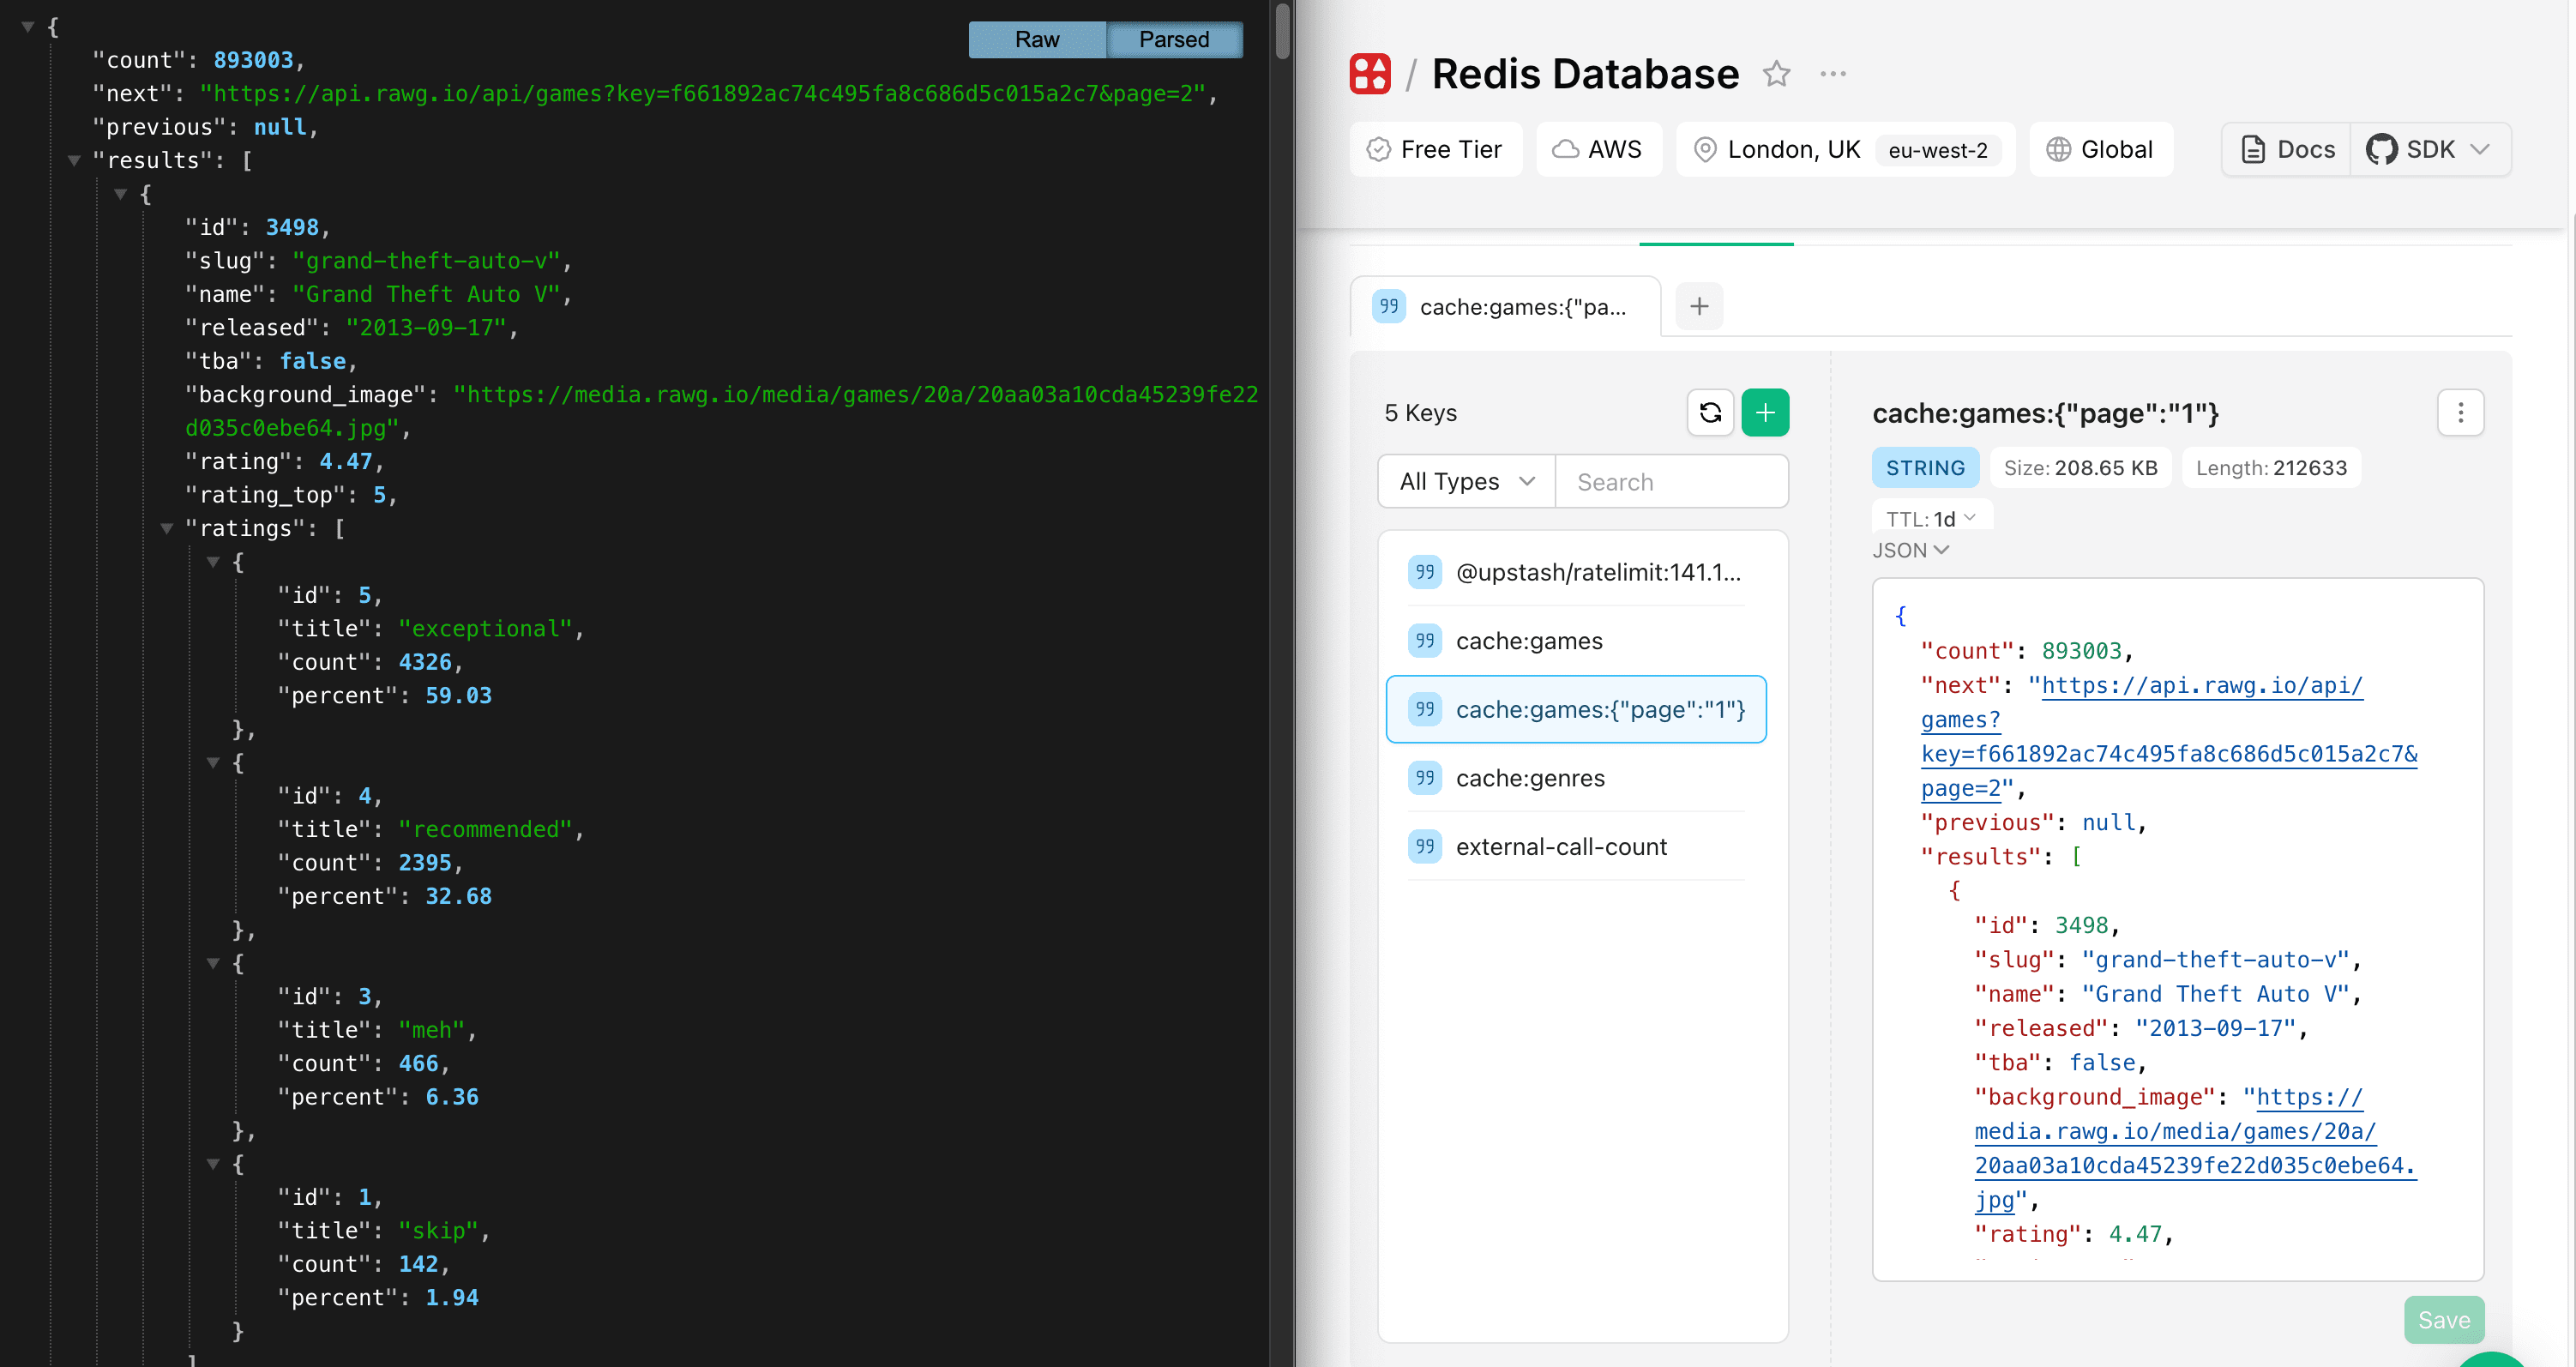This screenshot has height=1367, width=2576.
Task: Switch JSON viewer to Parsed mode
Action: pyautogui.click(x=1174, y=40)
